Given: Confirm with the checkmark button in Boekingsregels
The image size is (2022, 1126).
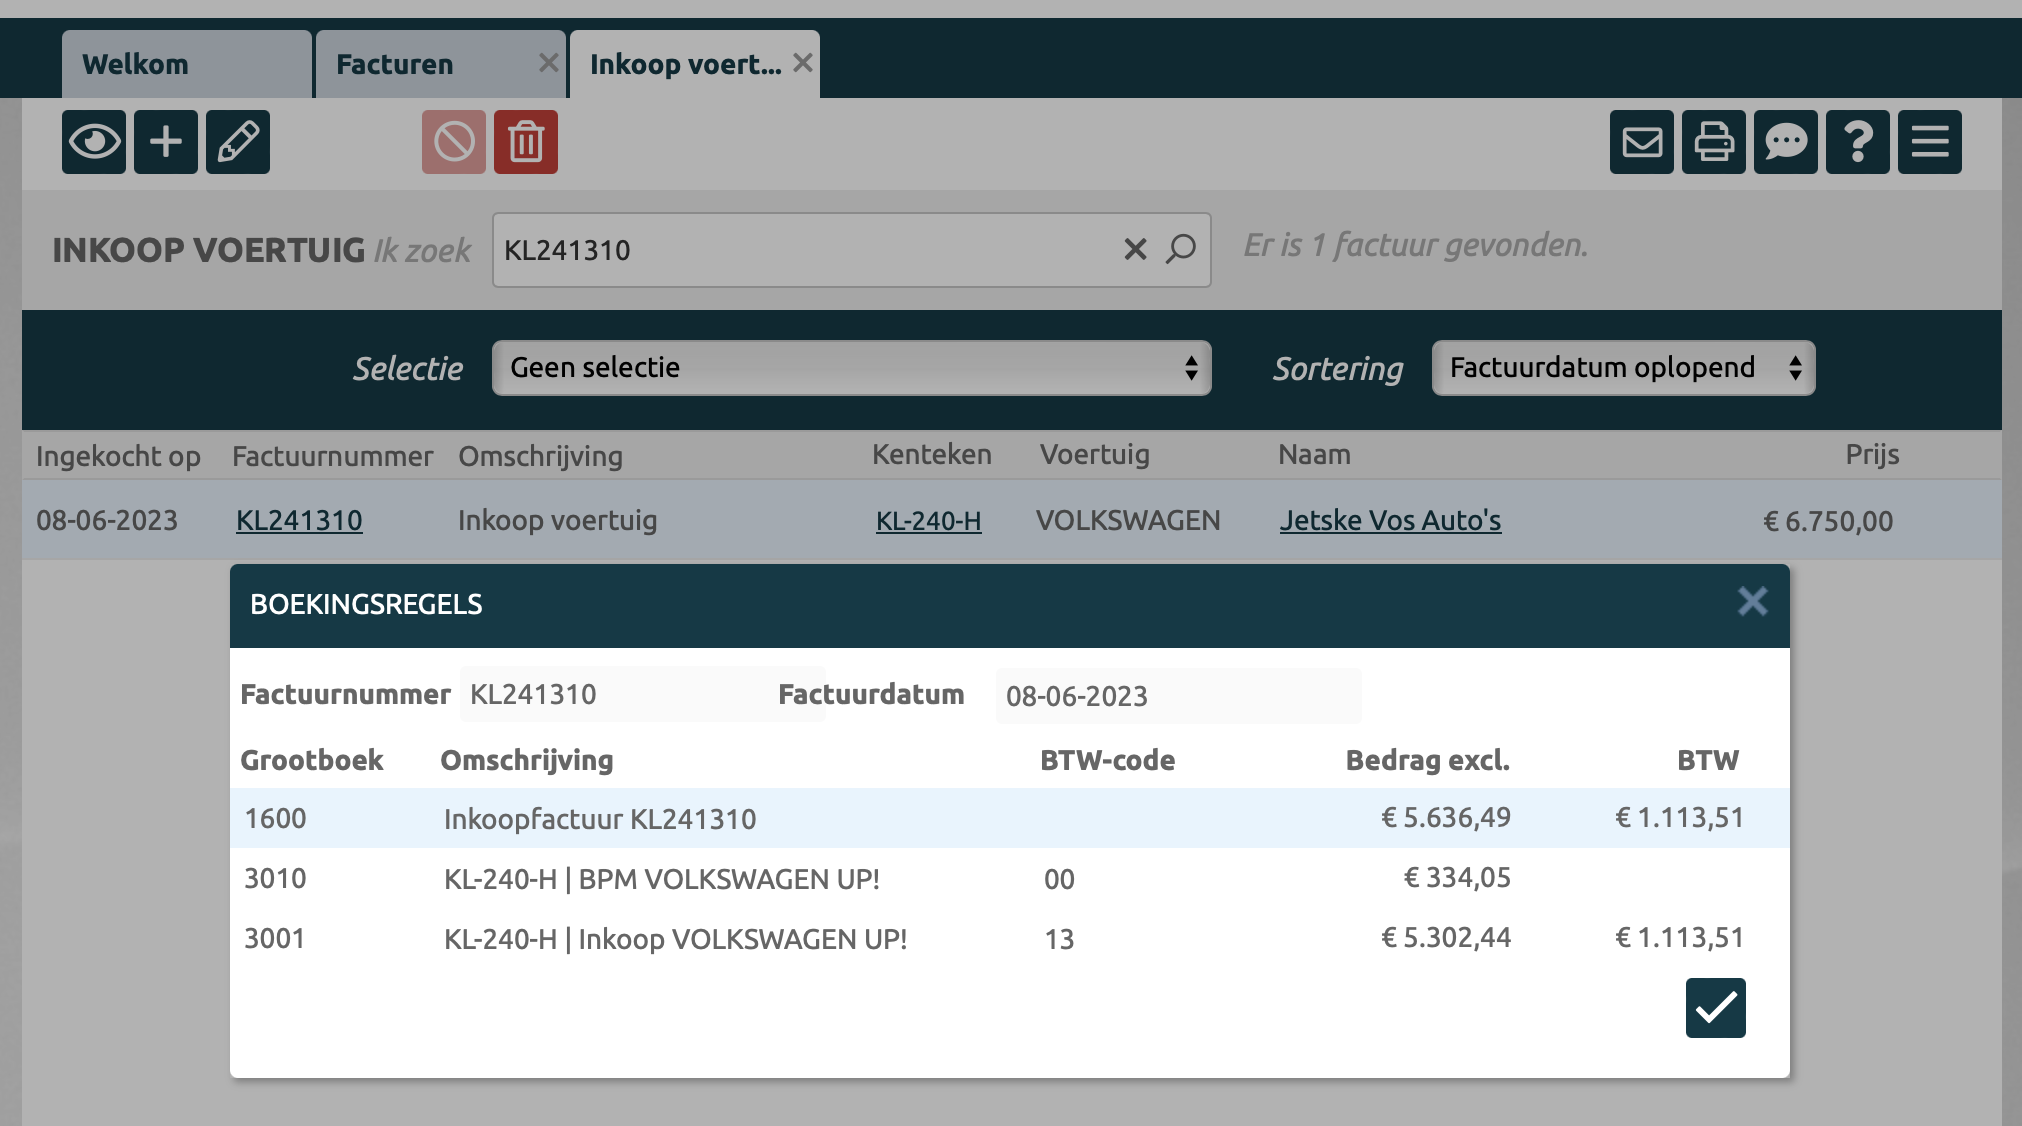Looking at the screenshot, I should tap(1716, 1008).
